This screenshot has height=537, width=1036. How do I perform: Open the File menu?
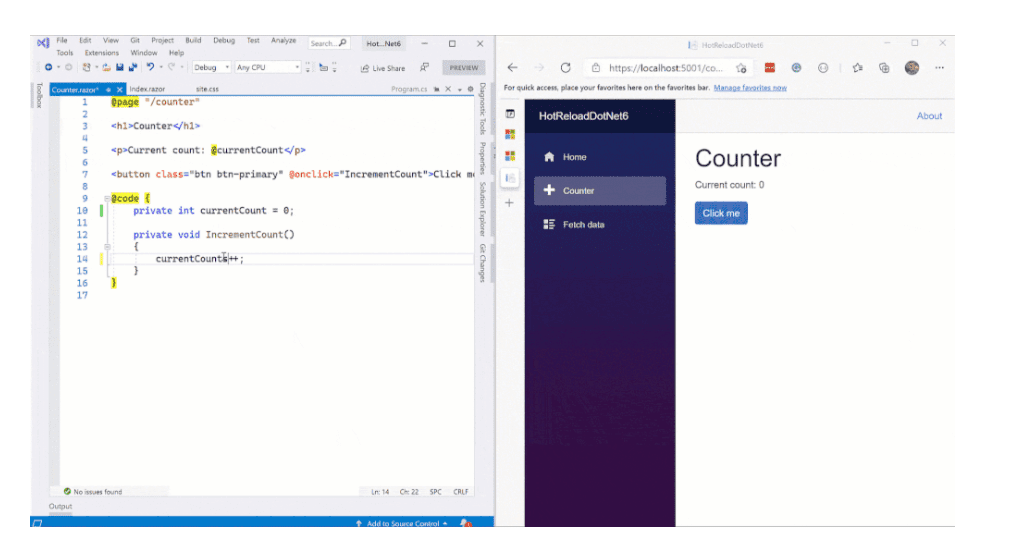click(x=62, y=40)
